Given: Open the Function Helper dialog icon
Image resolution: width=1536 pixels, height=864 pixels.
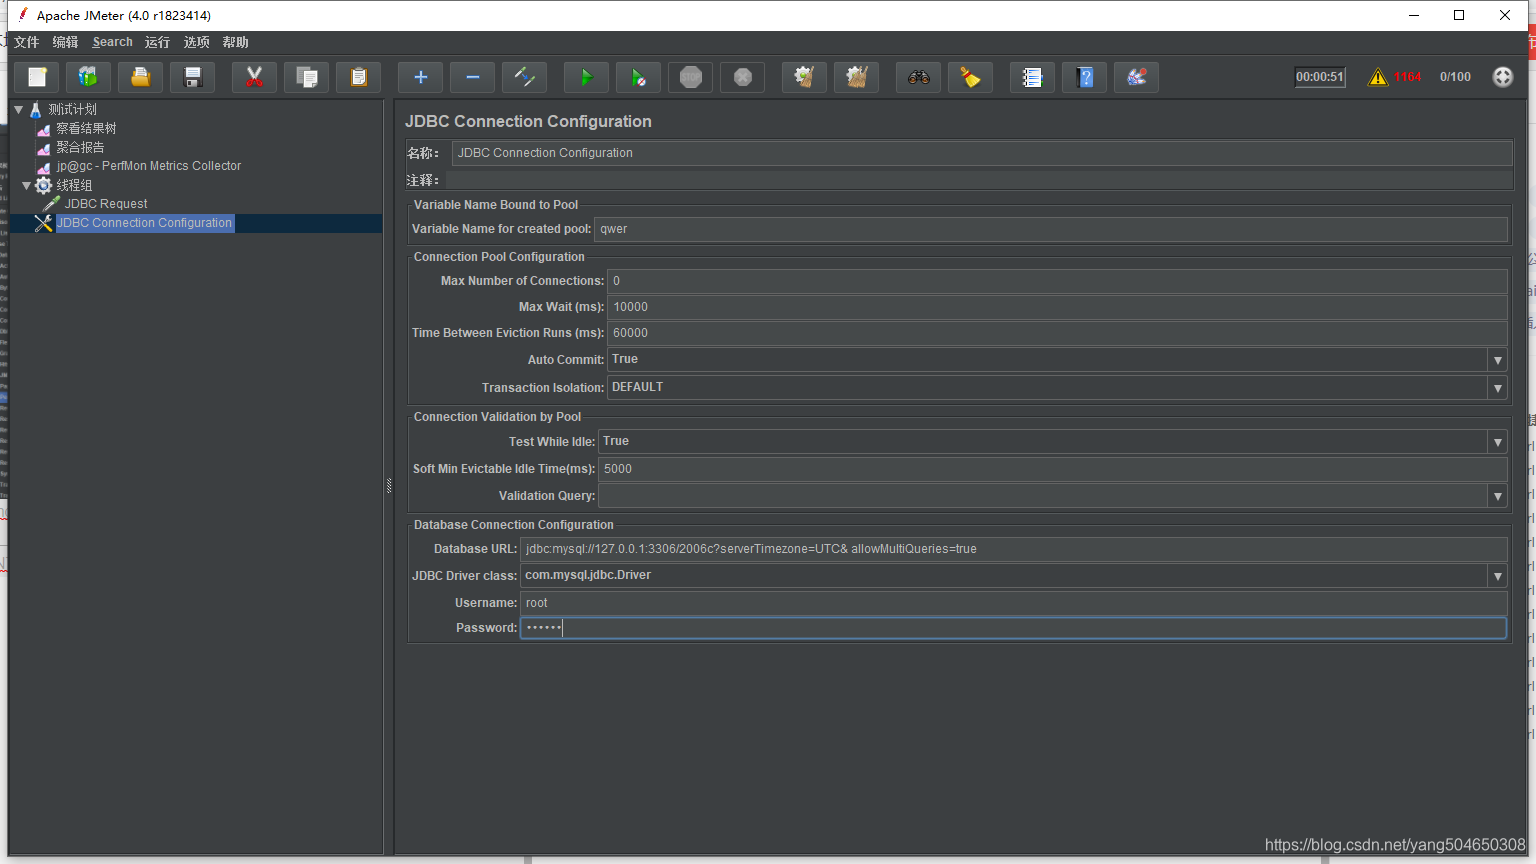Looking at the screenshot, I should point(1033,77).
